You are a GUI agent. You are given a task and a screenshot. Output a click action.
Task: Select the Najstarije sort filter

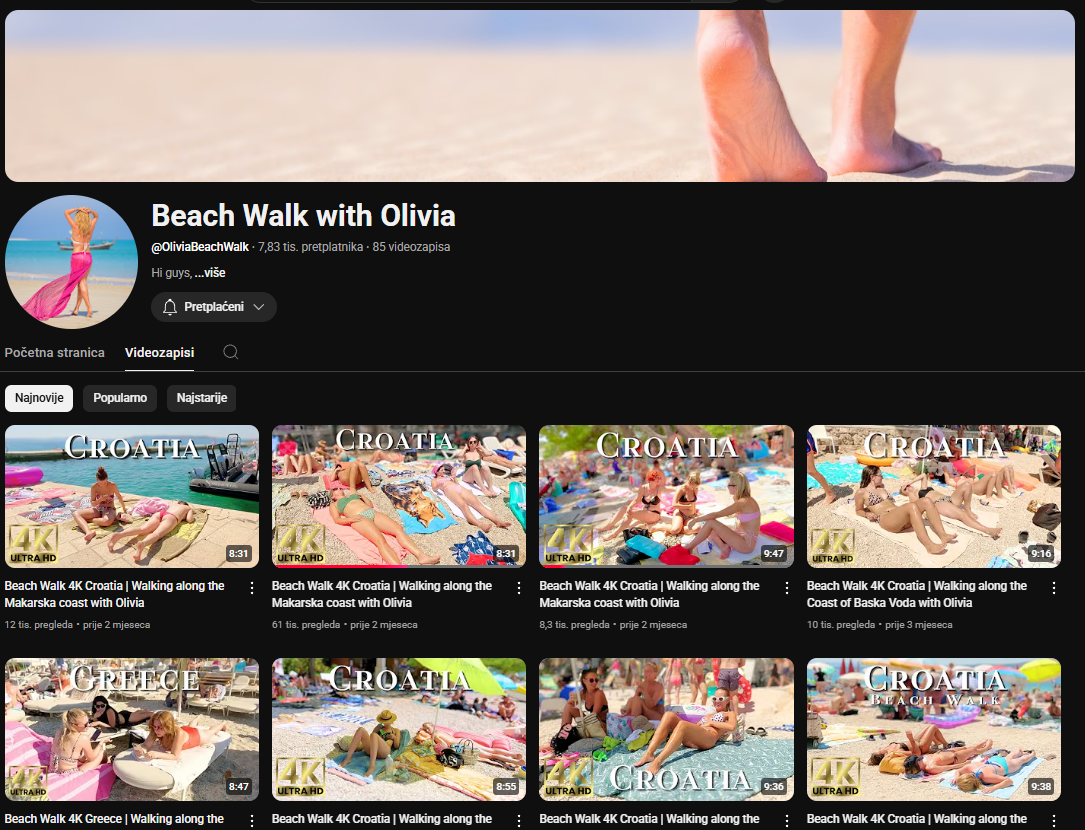click(x=202, y=398)
